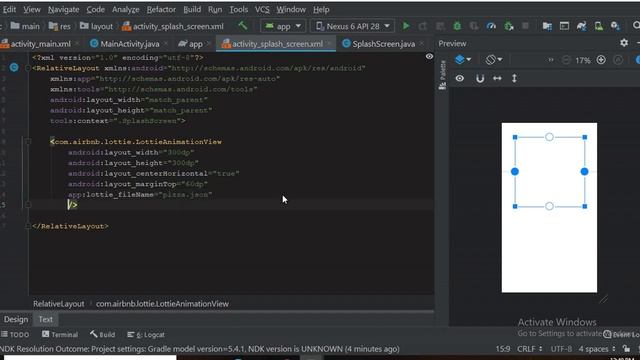Open the Refactor menu

[x=161, y=9]
